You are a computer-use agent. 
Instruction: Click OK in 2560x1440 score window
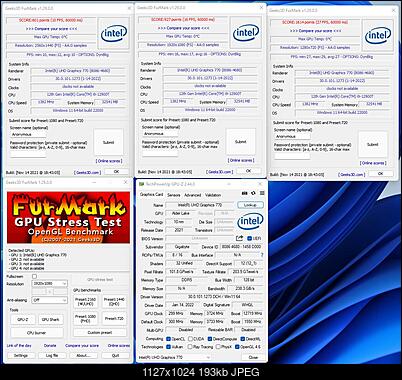tap(116, 172)
